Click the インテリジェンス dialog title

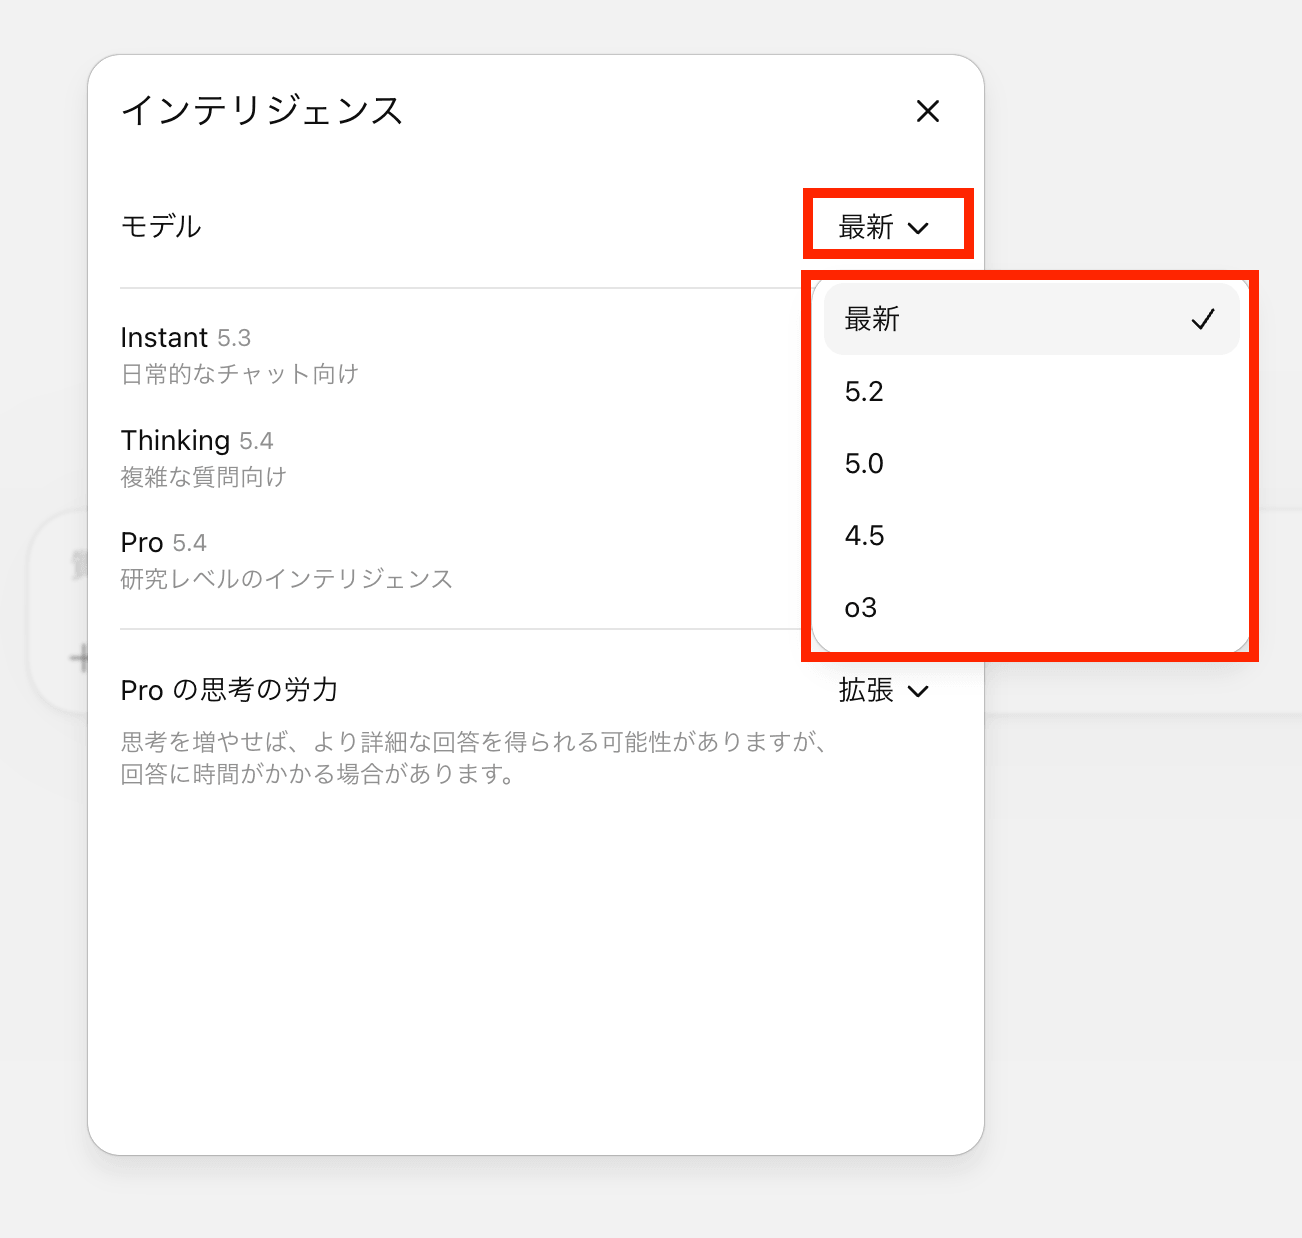point(261,110)
